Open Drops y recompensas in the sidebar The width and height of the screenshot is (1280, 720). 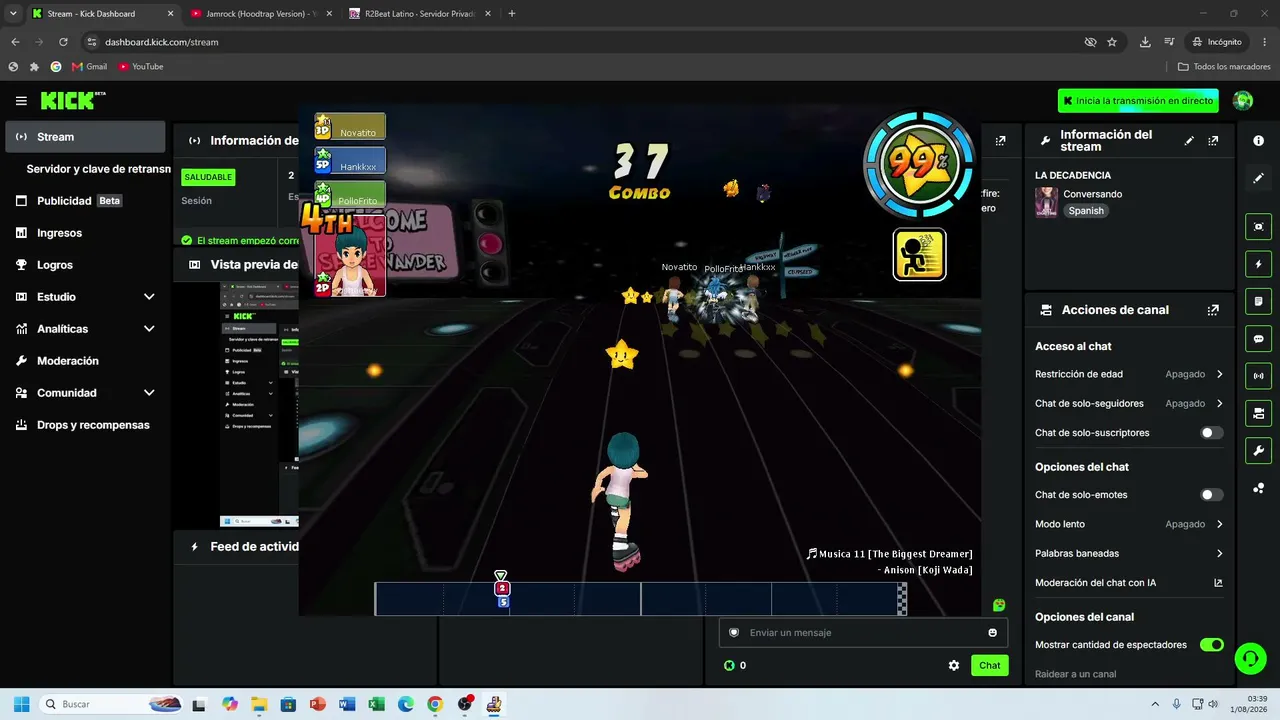click(85, 425)
